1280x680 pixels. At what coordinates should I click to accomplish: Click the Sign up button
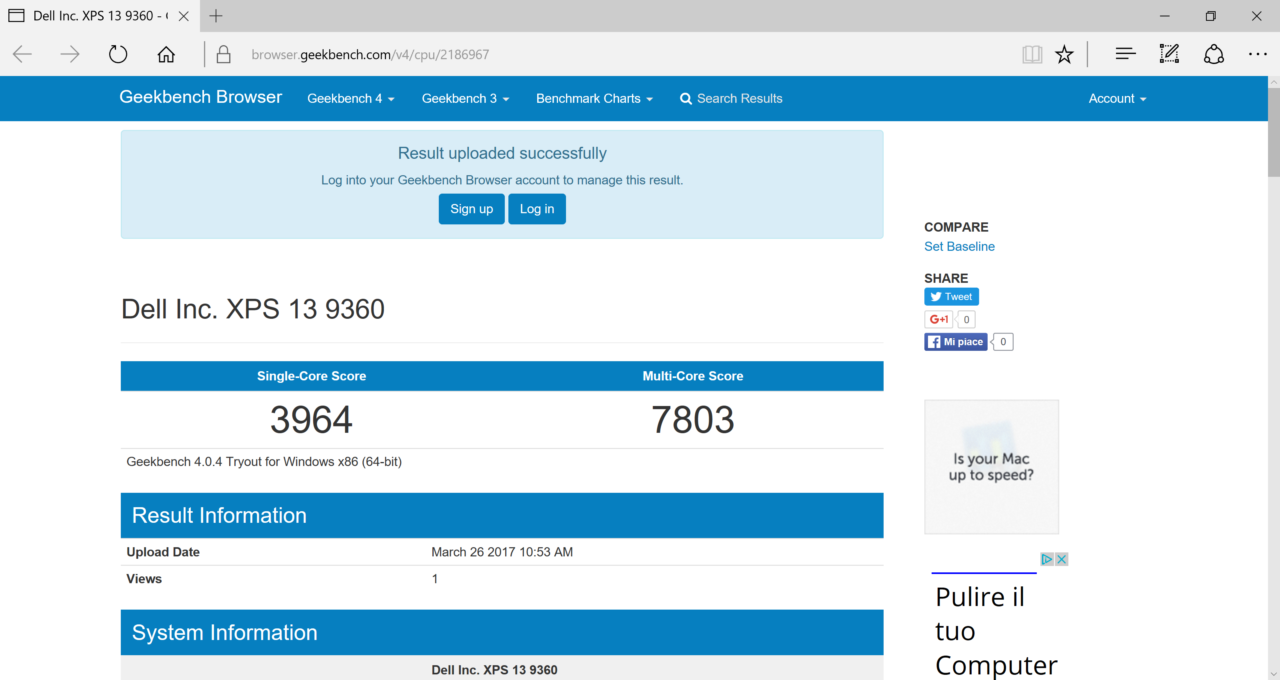coord(471,209)
